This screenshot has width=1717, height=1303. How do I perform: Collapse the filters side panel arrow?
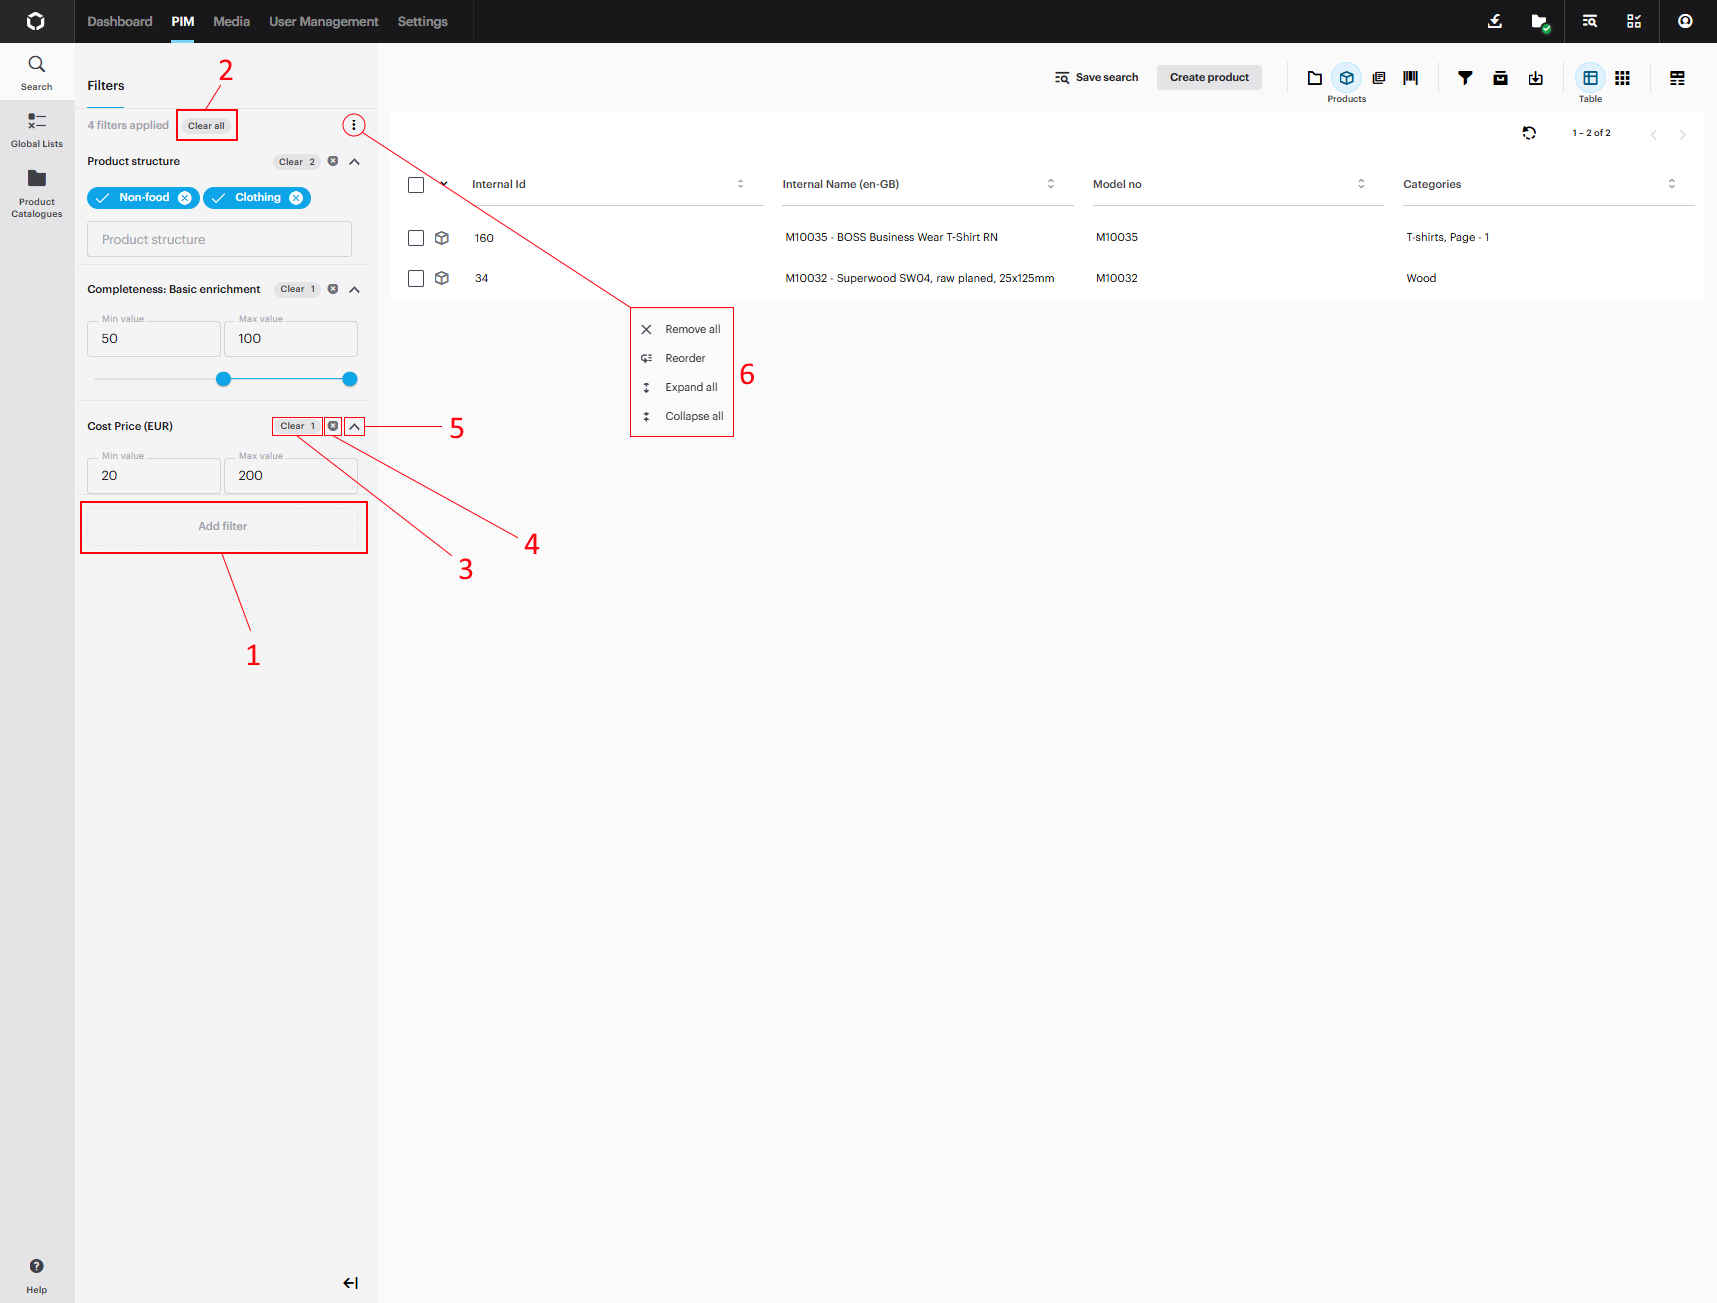pyautogui.click(x=350, y=1283)
